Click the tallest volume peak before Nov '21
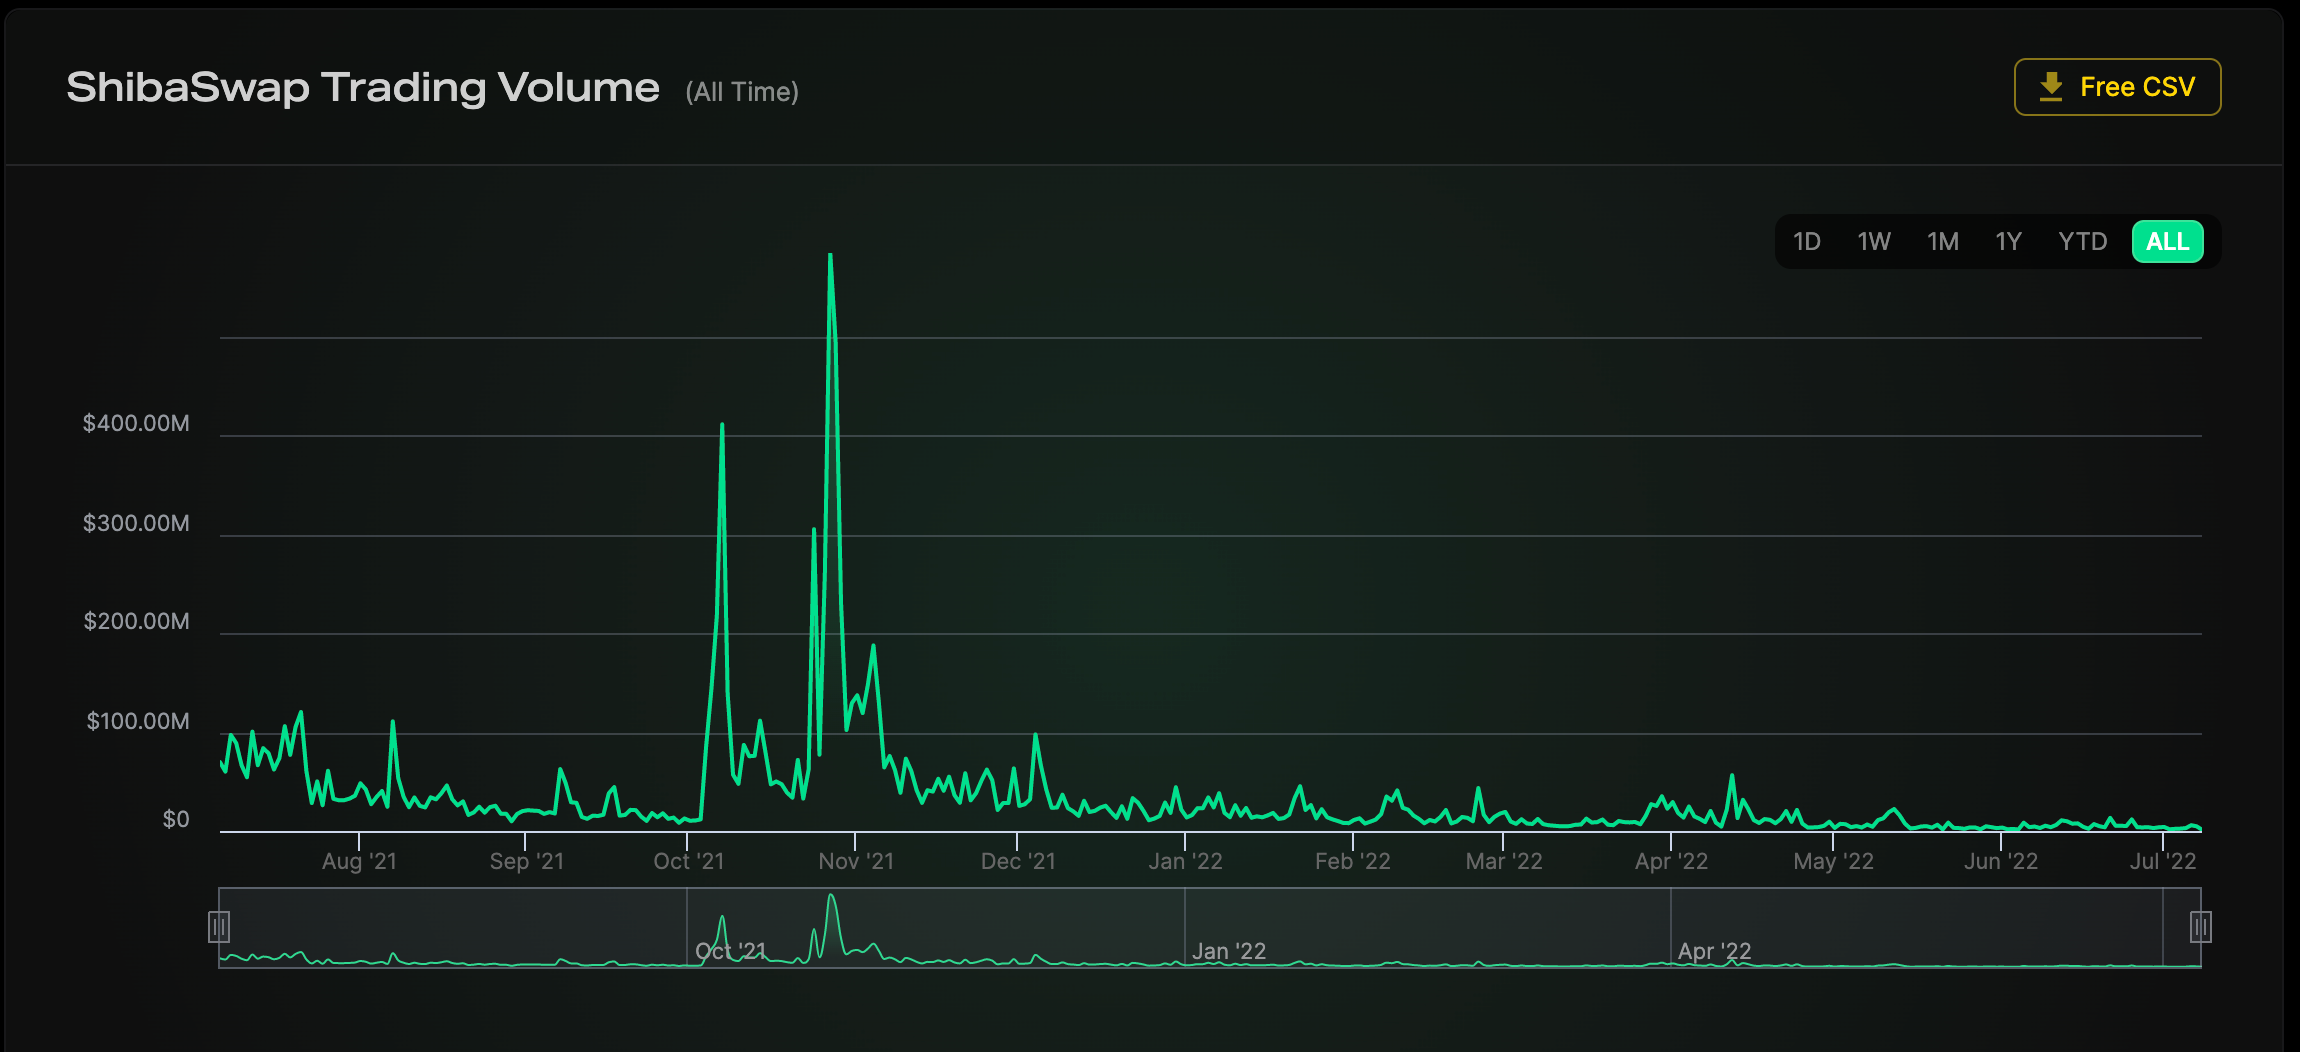The height and width of the screenshot is (1052, 2300). click(830, 257)
